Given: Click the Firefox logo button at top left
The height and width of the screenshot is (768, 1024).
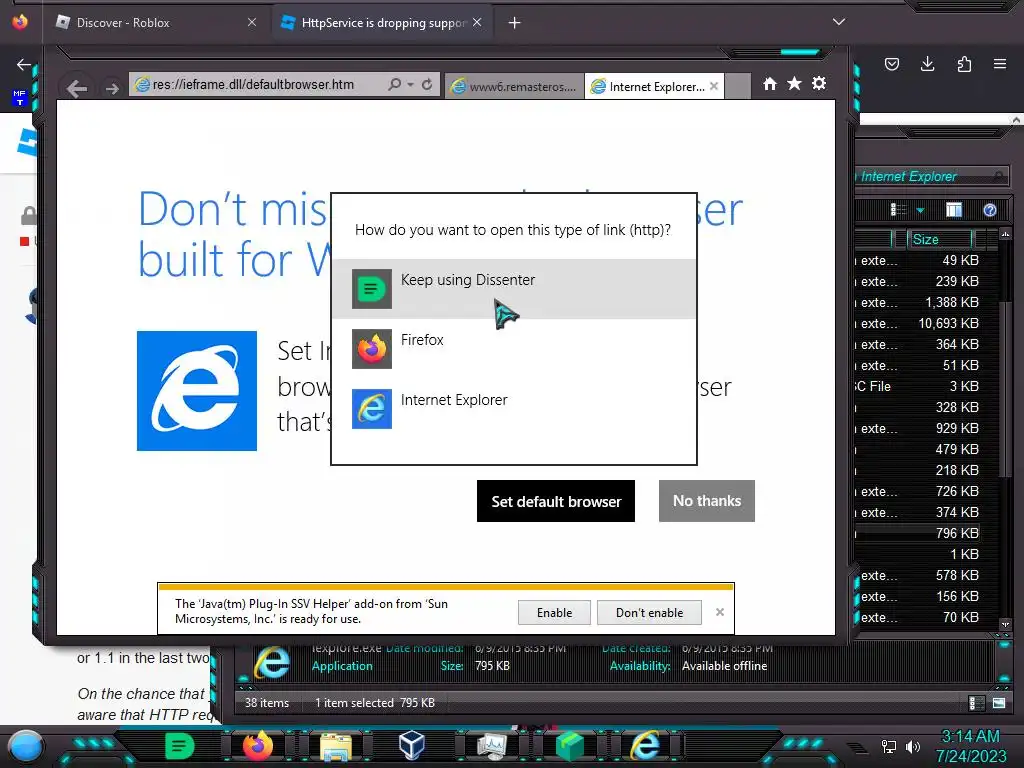Looking at the screenshot, I should click(x=20, y=22).
